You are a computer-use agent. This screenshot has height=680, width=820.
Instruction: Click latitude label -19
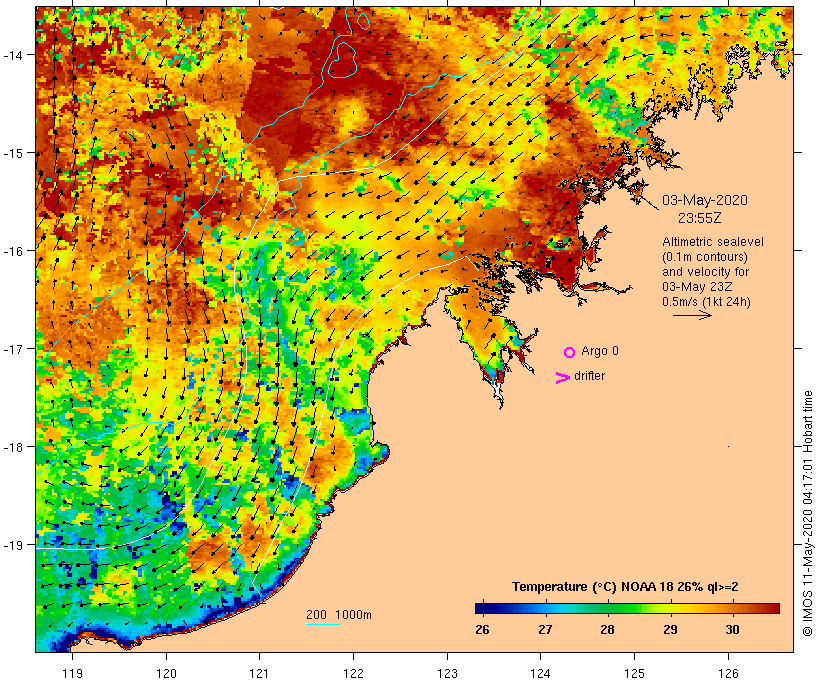pyautogui.click(x=12, y=545)
